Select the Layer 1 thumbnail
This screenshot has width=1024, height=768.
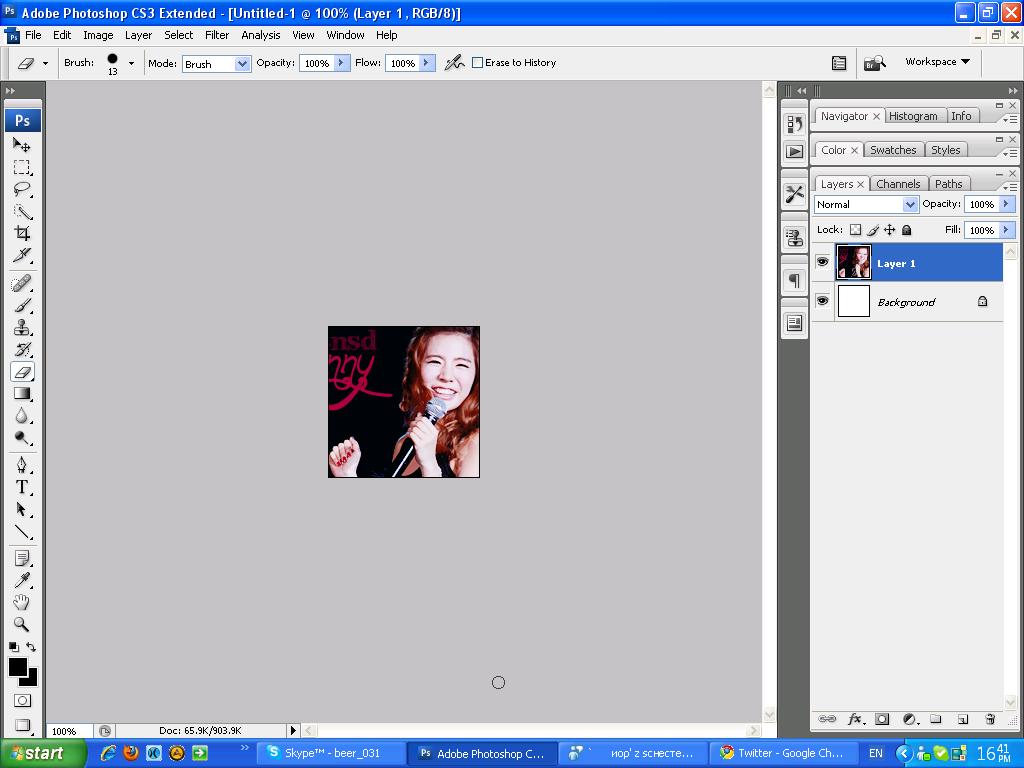pyautogui.click(x=854, y=263)
